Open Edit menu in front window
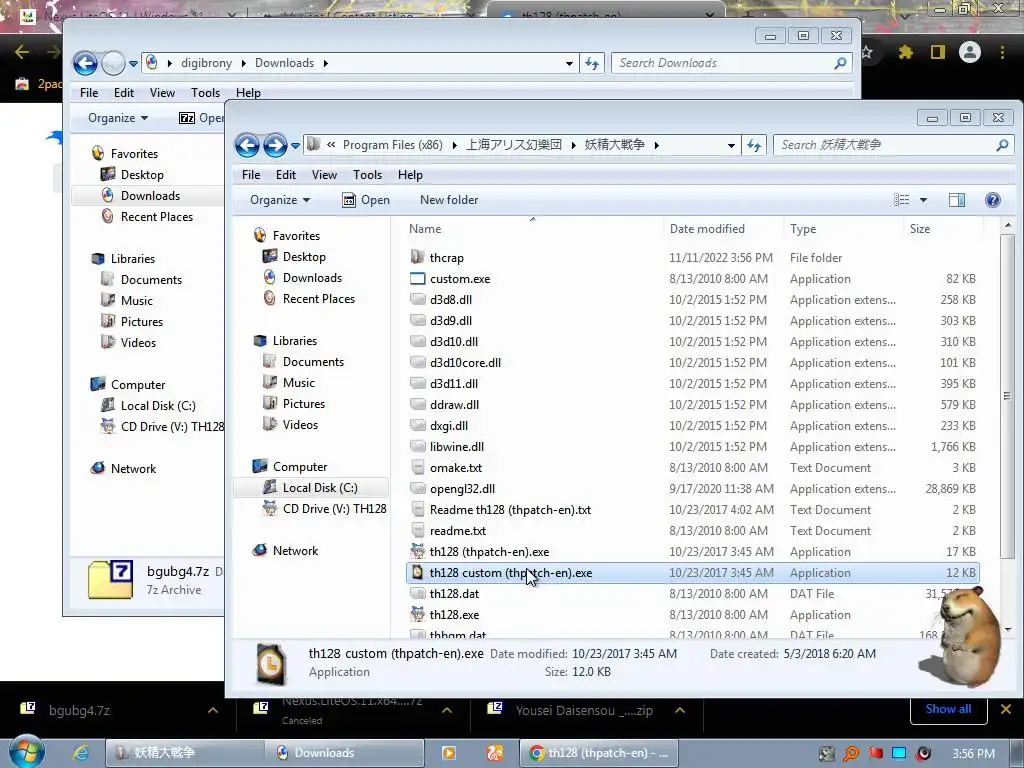The height and width of the screenshot is (768, 1024). (285, 174)
